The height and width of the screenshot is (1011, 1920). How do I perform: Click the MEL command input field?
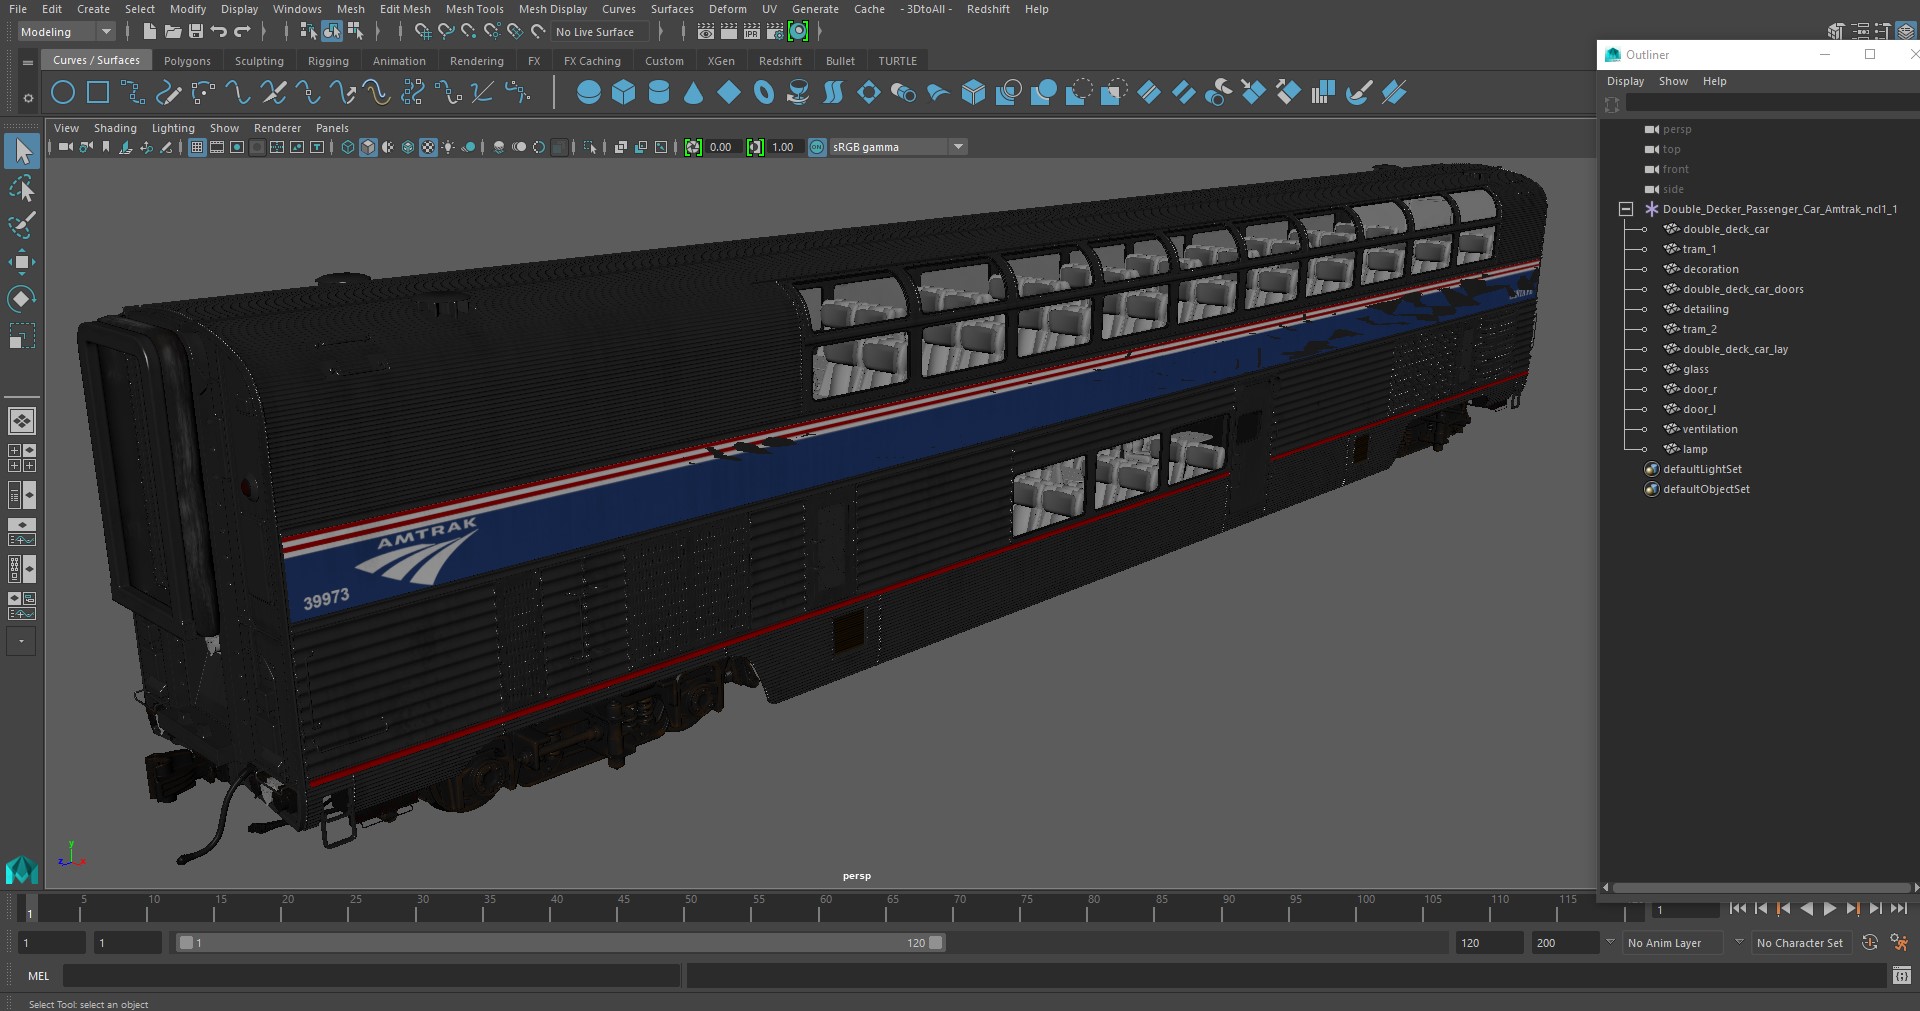[371, 976]
